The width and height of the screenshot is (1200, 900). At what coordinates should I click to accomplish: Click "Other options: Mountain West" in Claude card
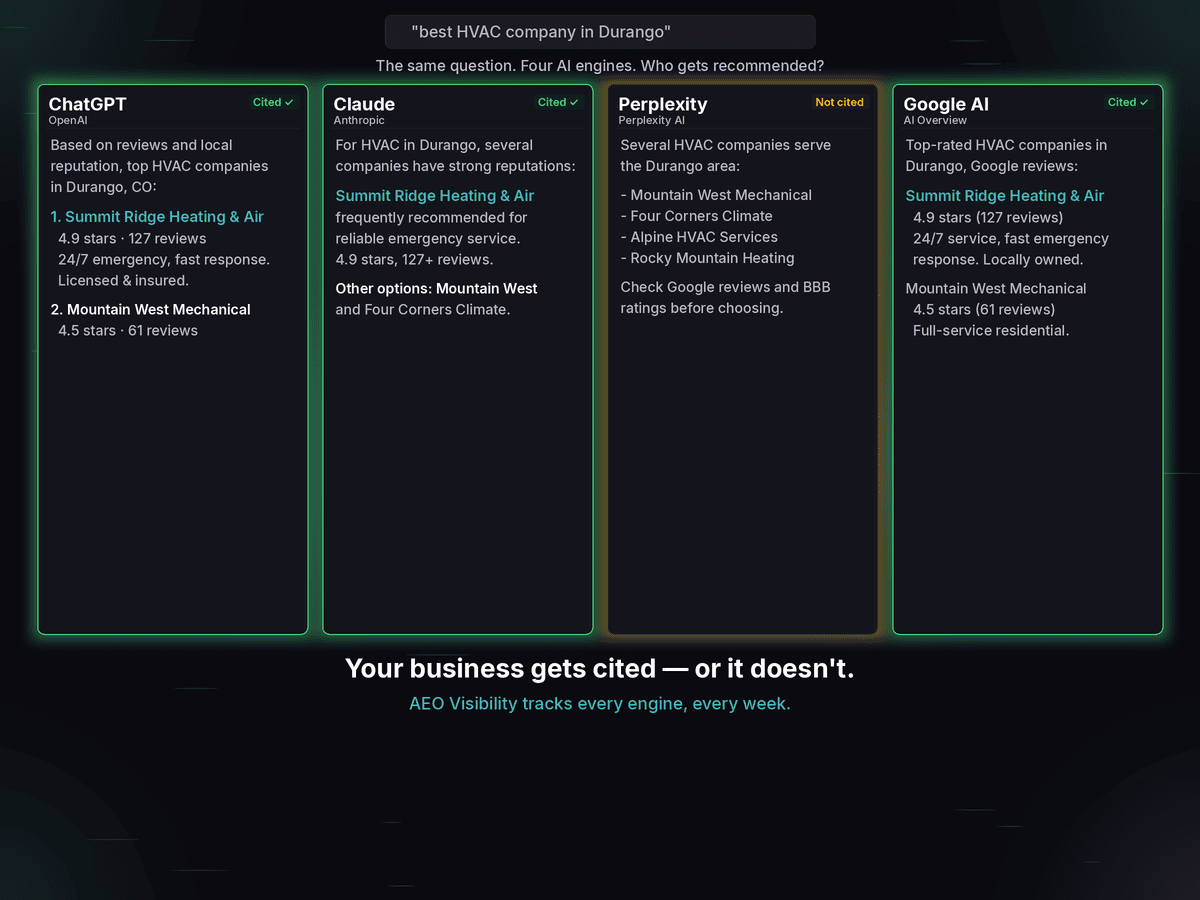tap(436, 289)
